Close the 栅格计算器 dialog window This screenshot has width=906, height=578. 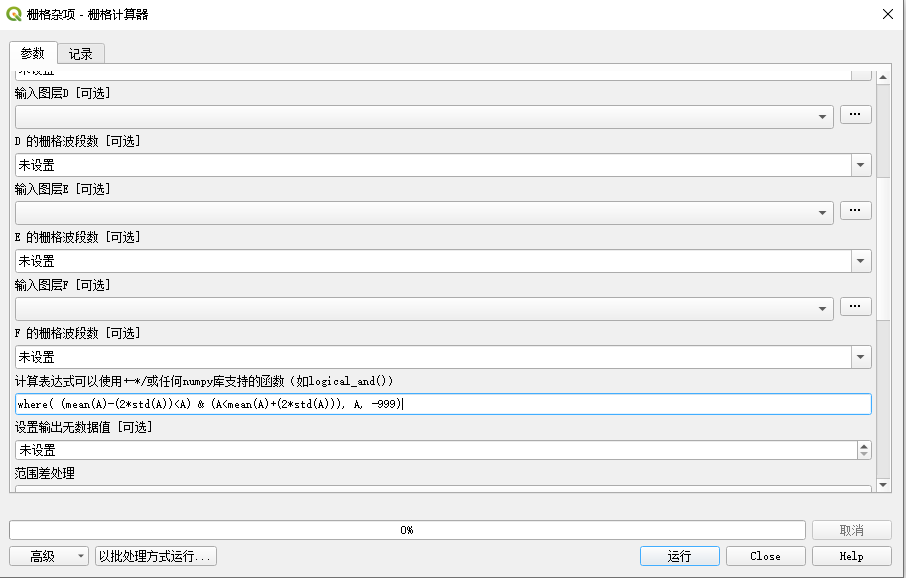click(888, 14)
